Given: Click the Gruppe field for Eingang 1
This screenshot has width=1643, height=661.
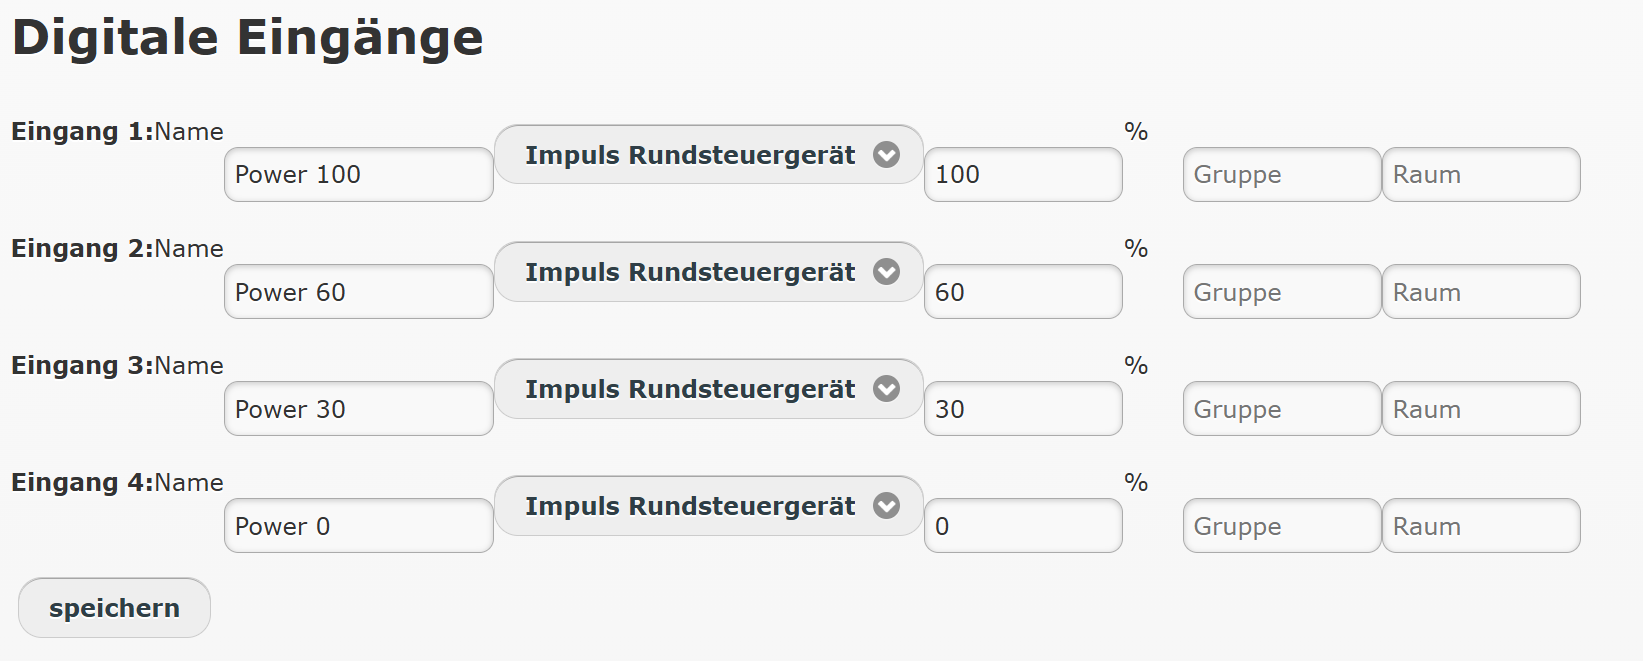Looking at the screenshot, I should tap(1281, 175).
